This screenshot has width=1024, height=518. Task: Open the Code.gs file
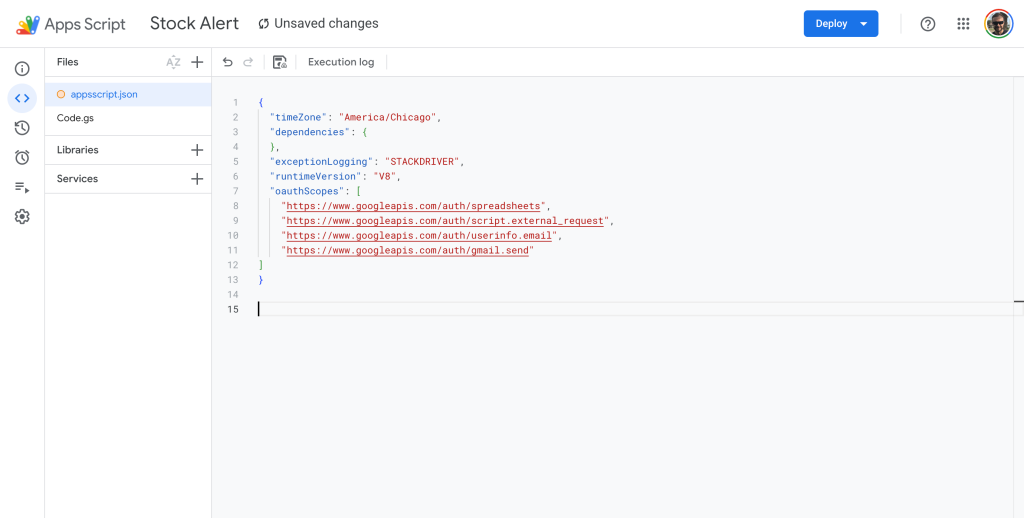(75, 118)
